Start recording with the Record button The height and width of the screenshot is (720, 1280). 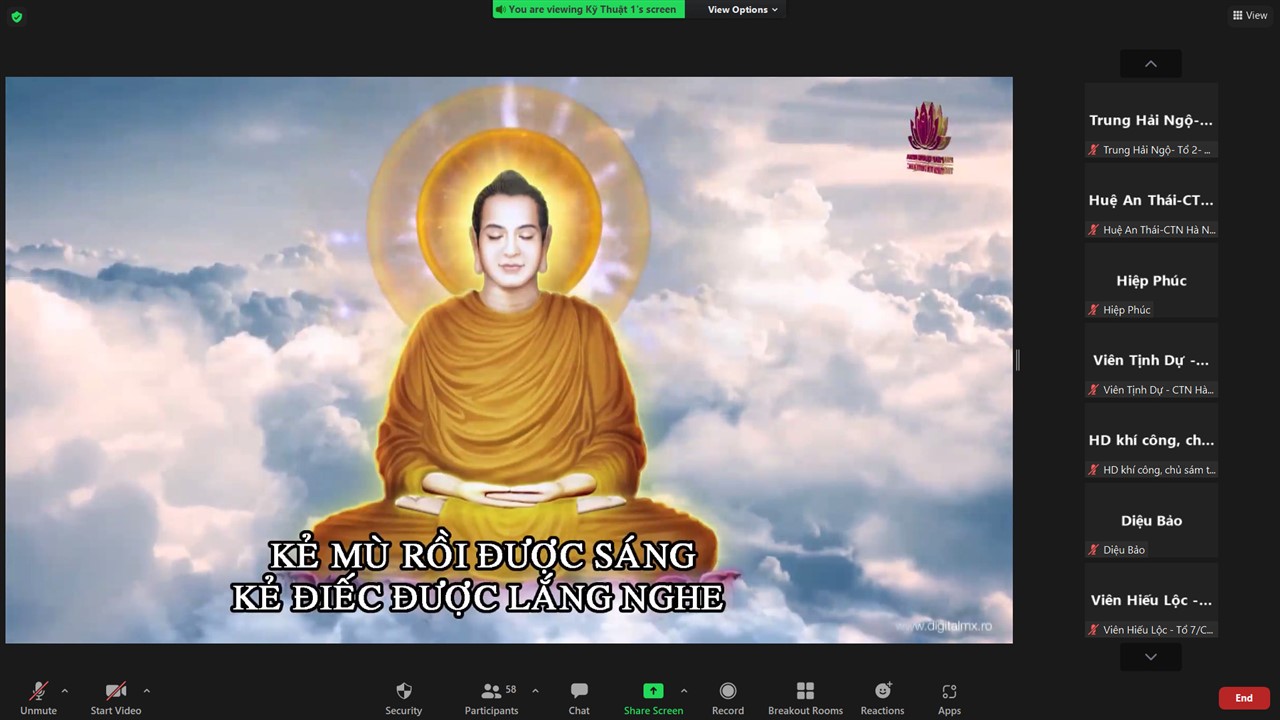point(728,697)
